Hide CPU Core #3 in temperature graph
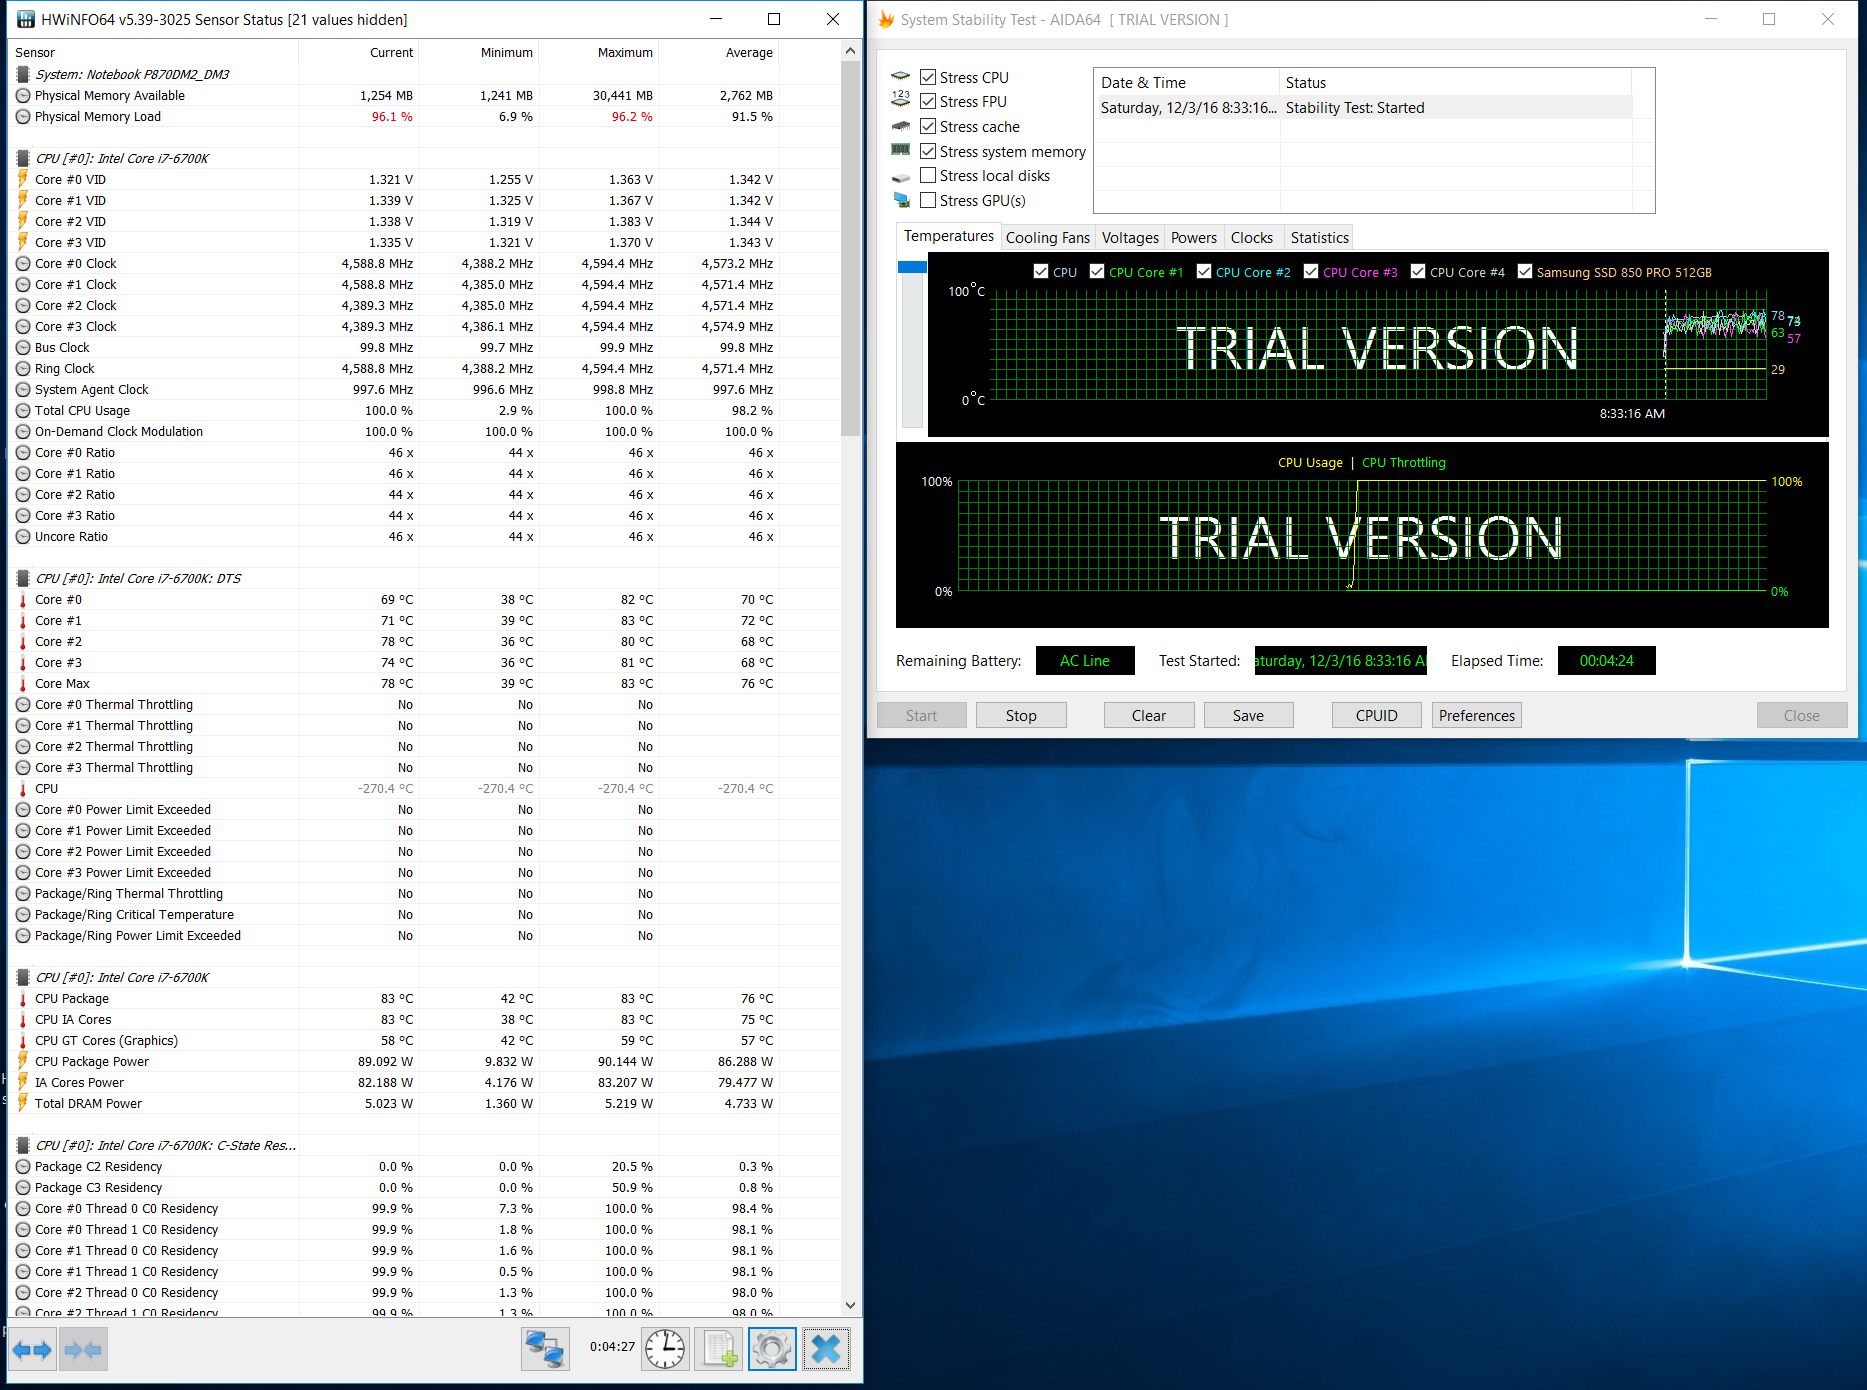 [1311, 272]
